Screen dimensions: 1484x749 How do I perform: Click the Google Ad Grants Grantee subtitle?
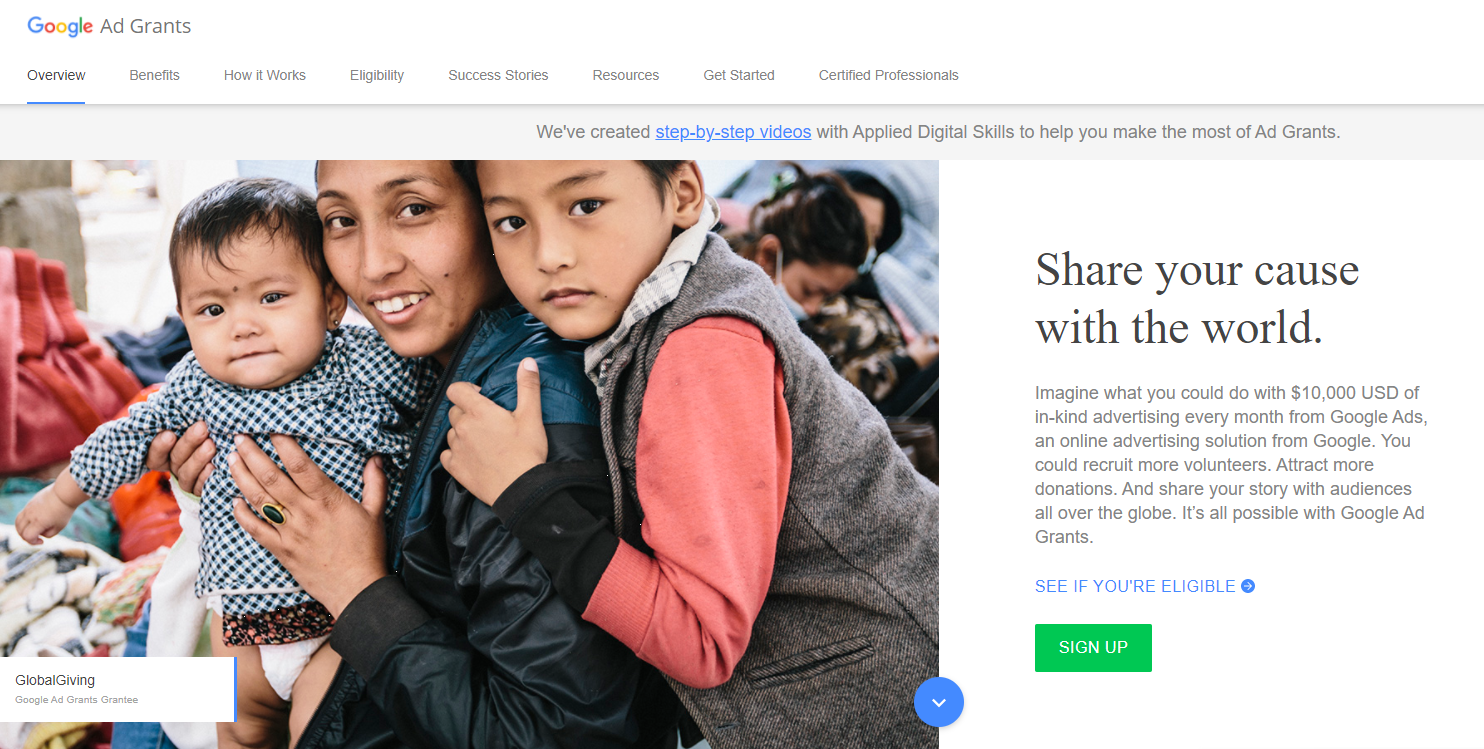pos(77,700)
